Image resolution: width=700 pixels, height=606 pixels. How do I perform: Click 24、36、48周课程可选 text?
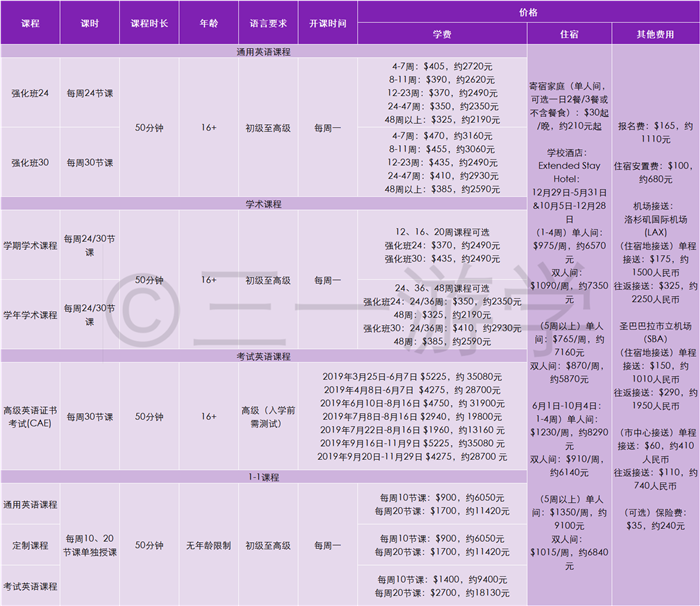(x=442, y=288)
